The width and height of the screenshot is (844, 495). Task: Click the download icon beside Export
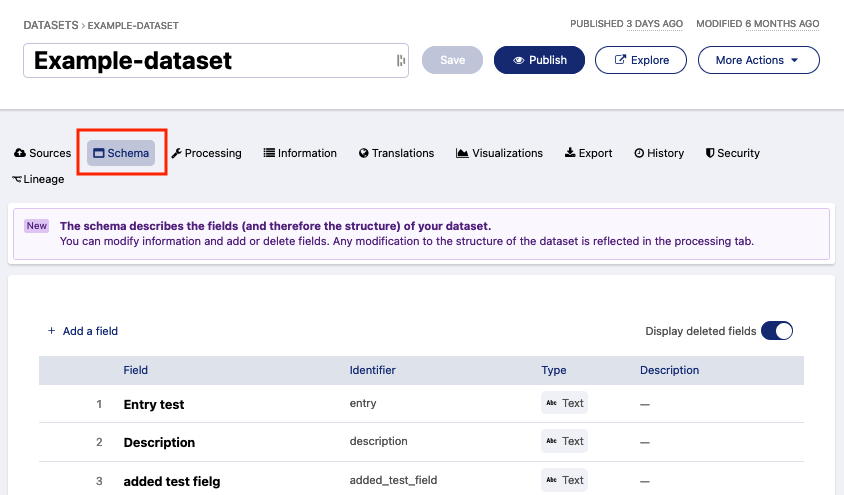[x=570, y=153]
